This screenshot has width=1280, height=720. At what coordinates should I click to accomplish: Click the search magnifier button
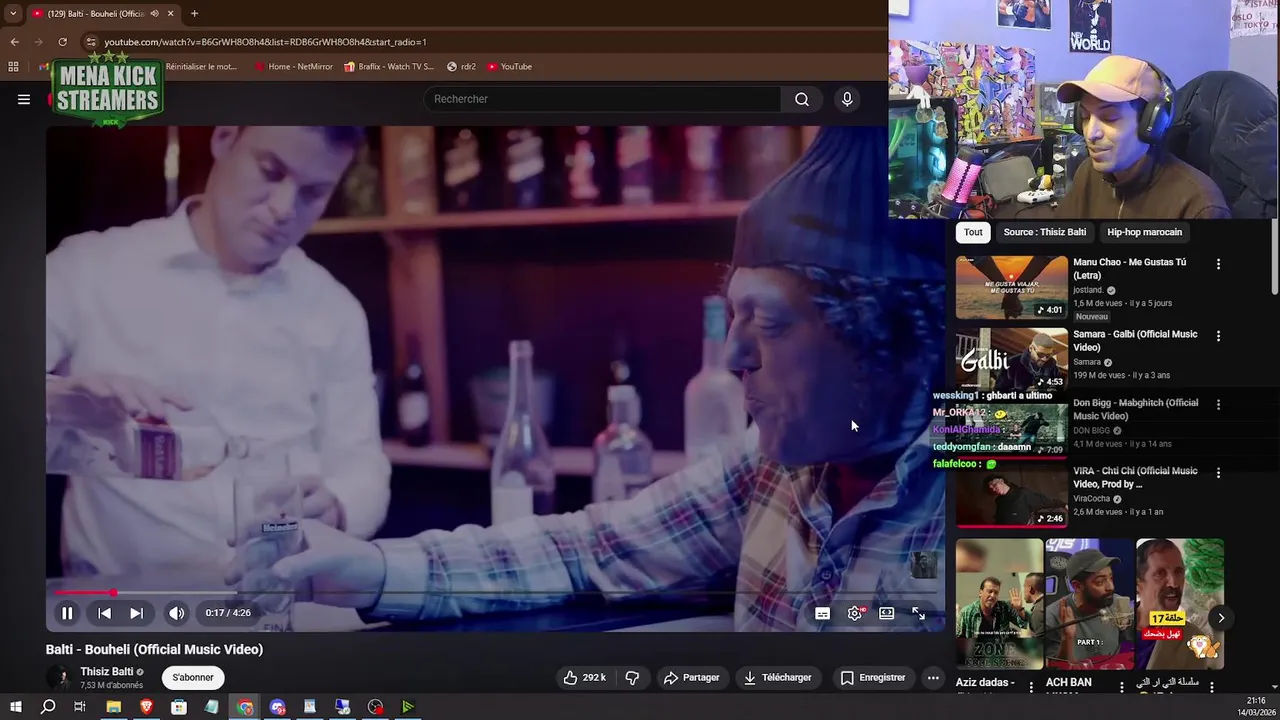tap(802, 99)
